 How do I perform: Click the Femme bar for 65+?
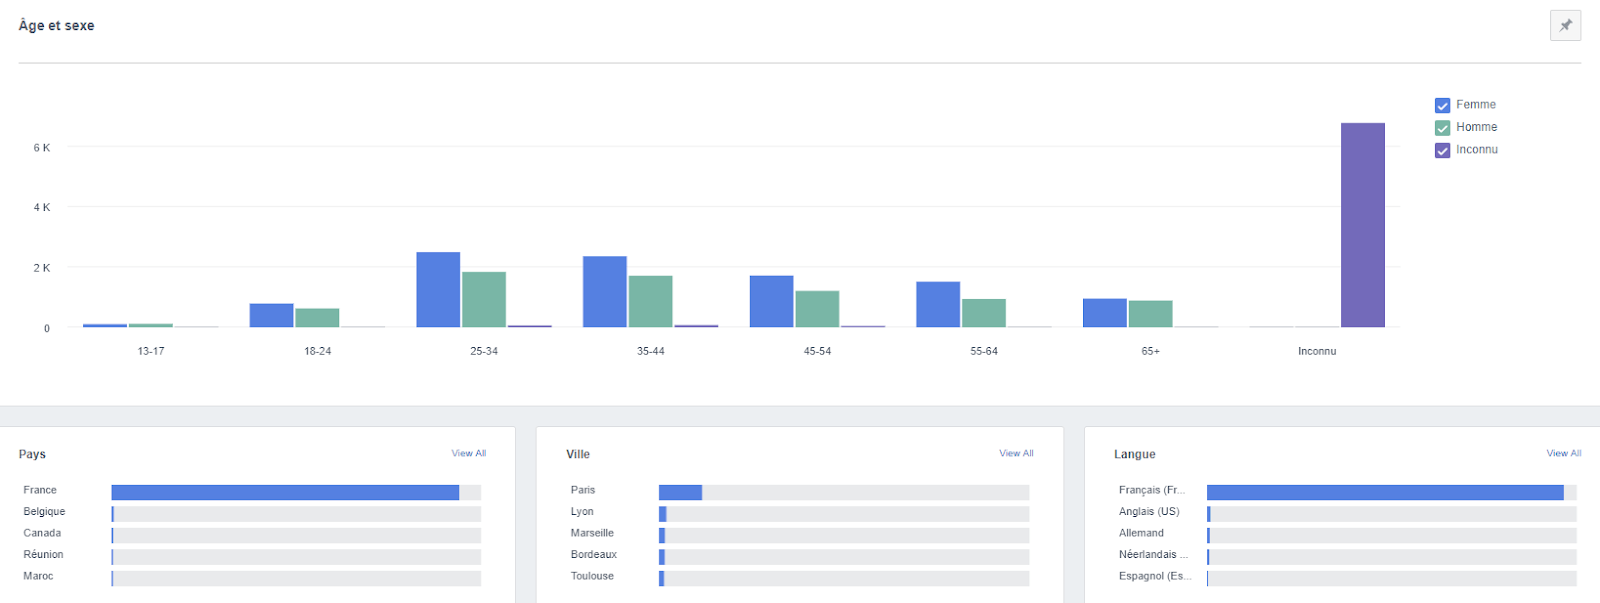(1105, 313)
